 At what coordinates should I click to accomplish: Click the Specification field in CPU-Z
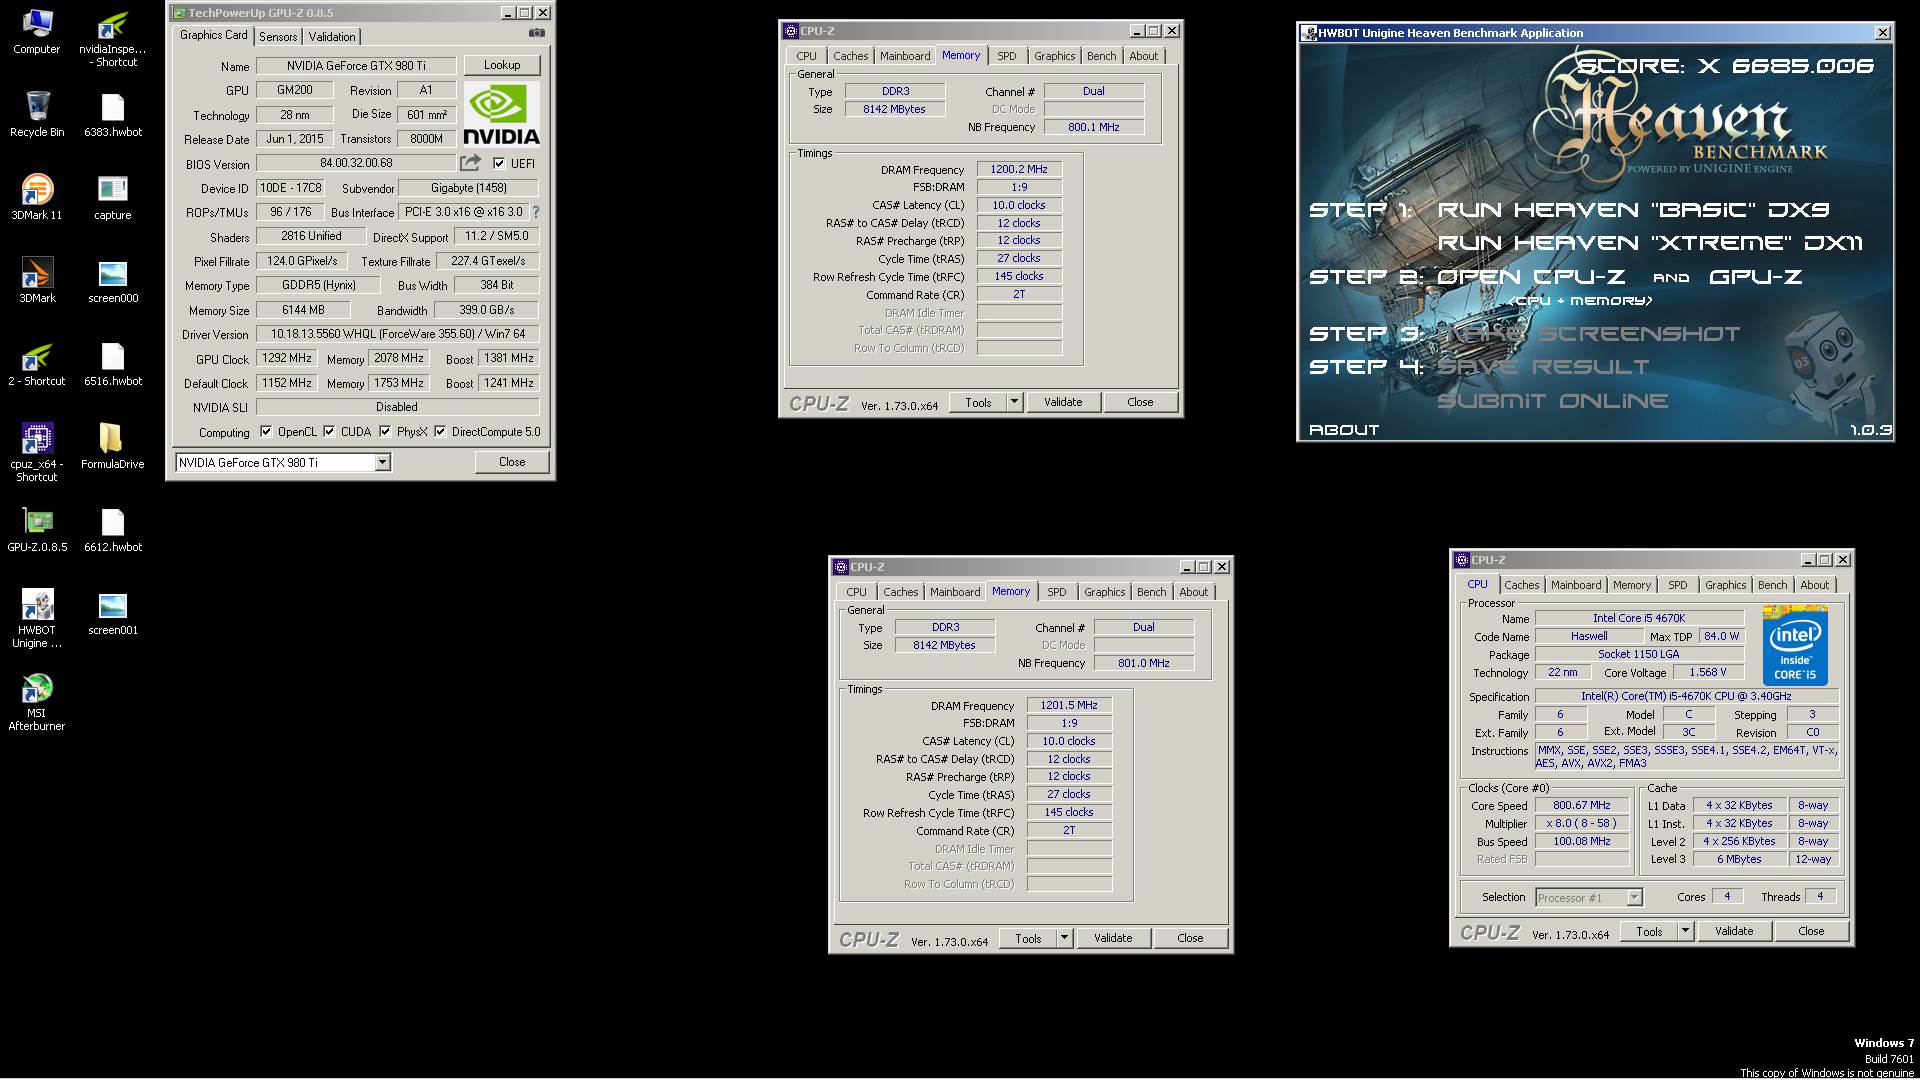[1686, 696]
